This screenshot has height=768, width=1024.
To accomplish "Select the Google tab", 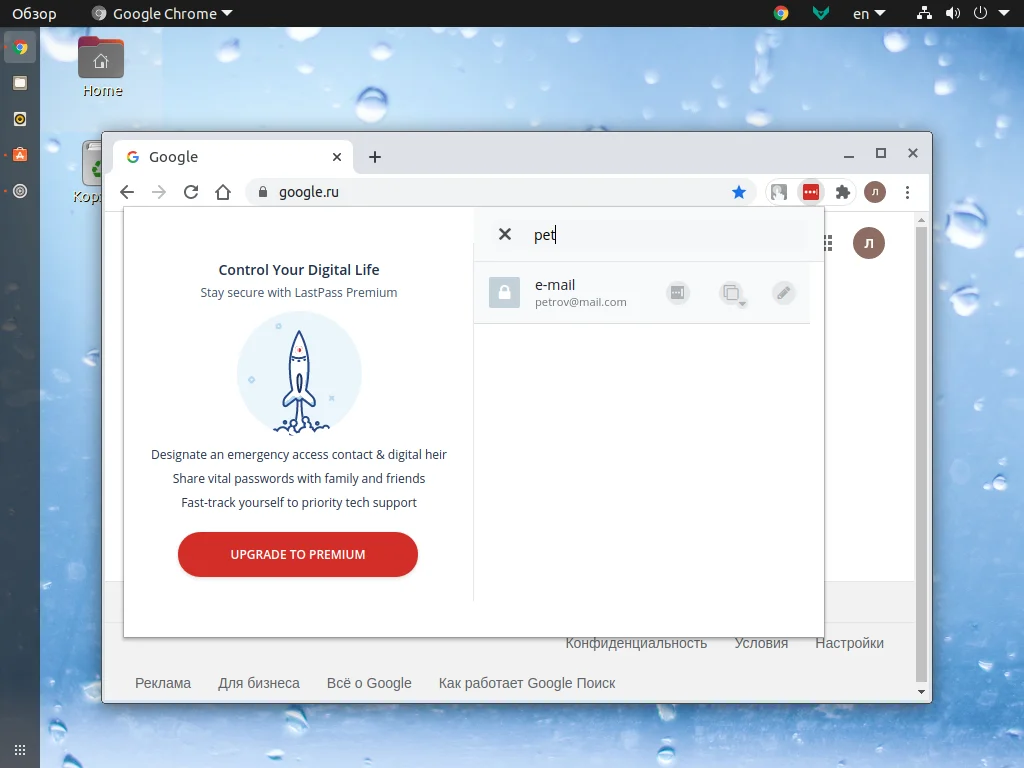I will (233, 157).
